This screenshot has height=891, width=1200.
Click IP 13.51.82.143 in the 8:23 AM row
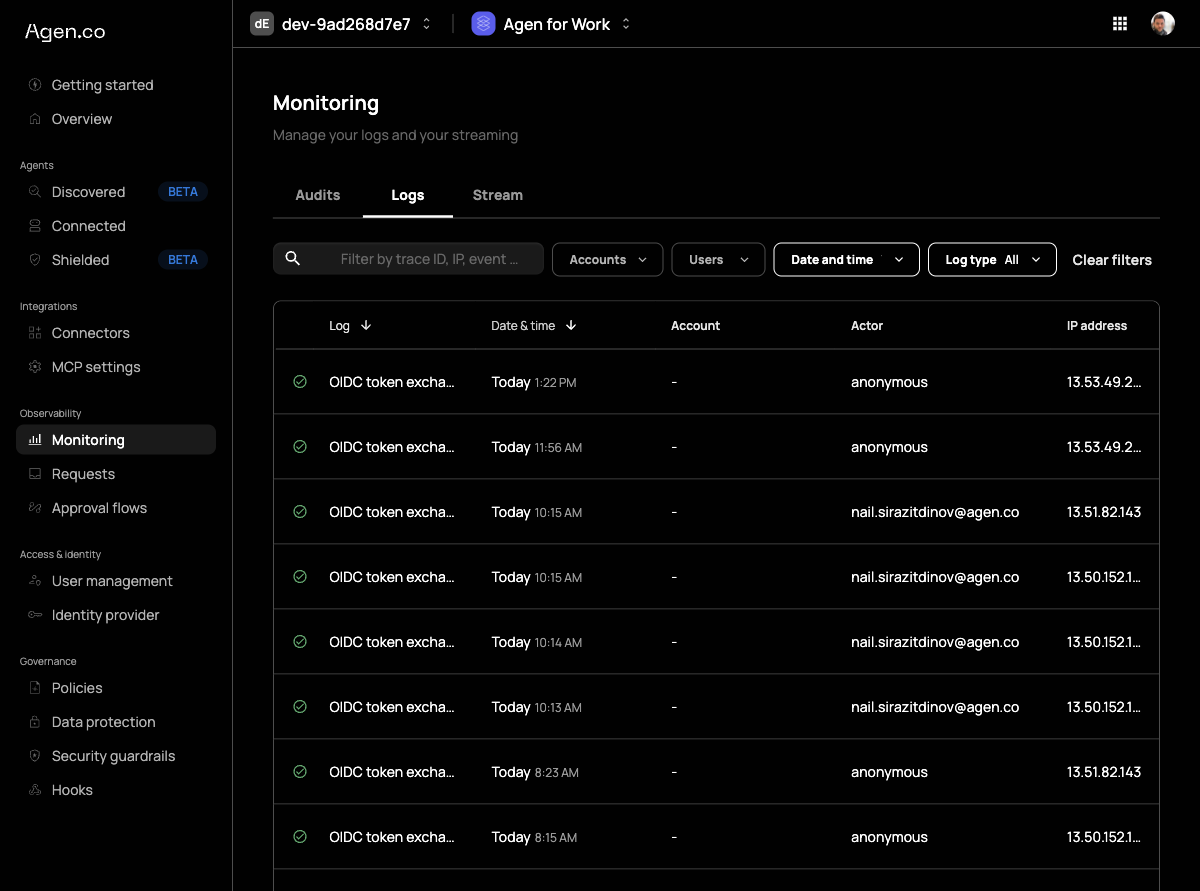[1104, 772]
